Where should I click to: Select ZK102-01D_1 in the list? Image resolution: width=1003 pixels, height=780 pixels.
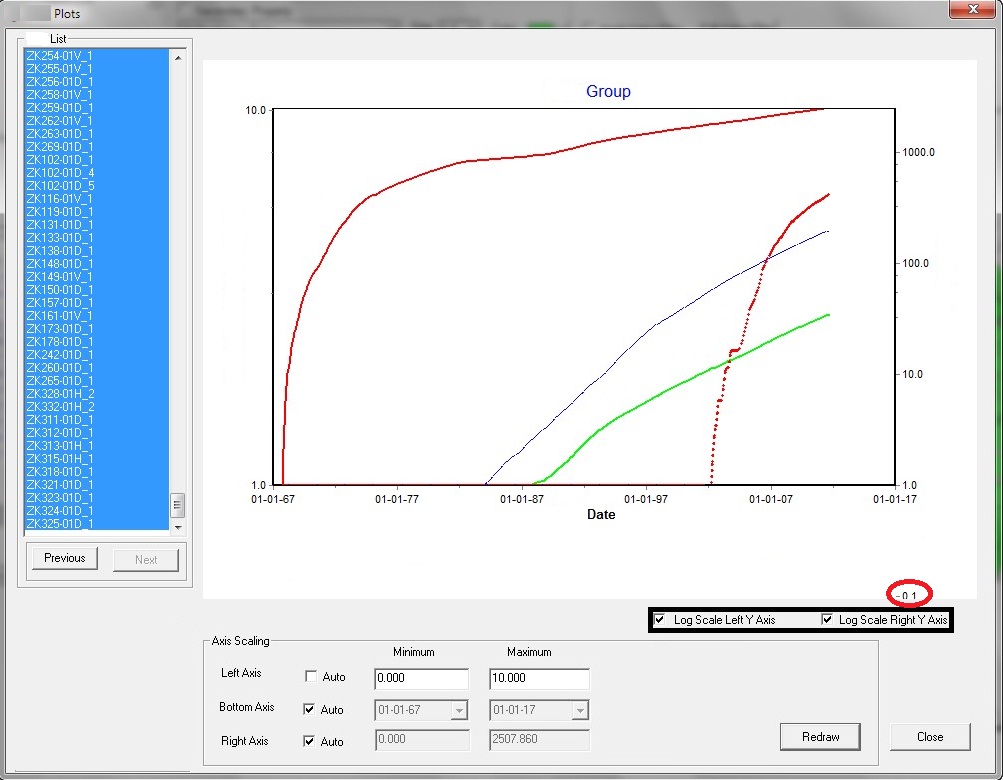click(x=97, y=159)
